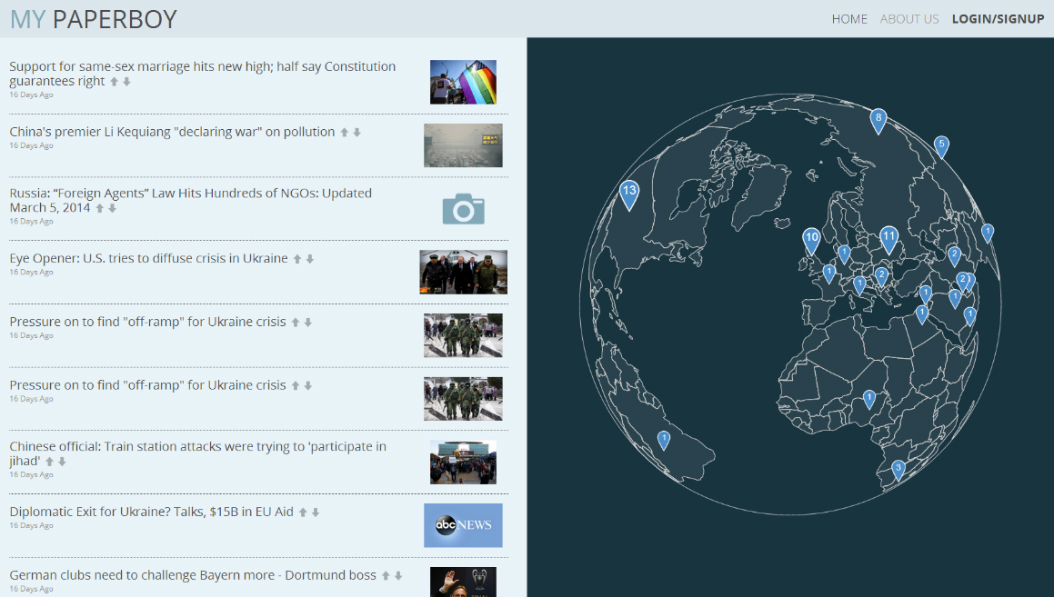Downvote the Eye Opener Ukraine story
This screenshot has height=597, width=1054.
310,259
